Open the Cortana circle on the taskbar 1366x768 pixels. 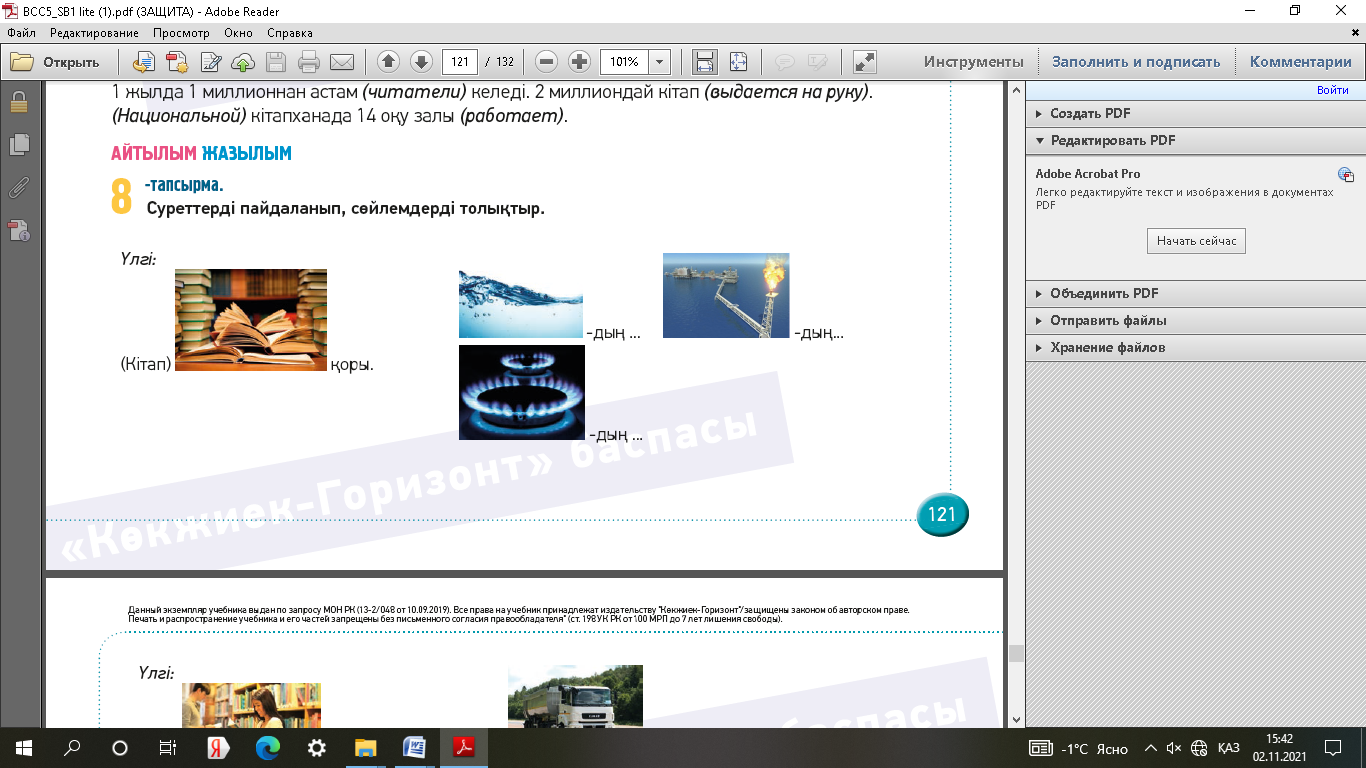tap(120, 747)
